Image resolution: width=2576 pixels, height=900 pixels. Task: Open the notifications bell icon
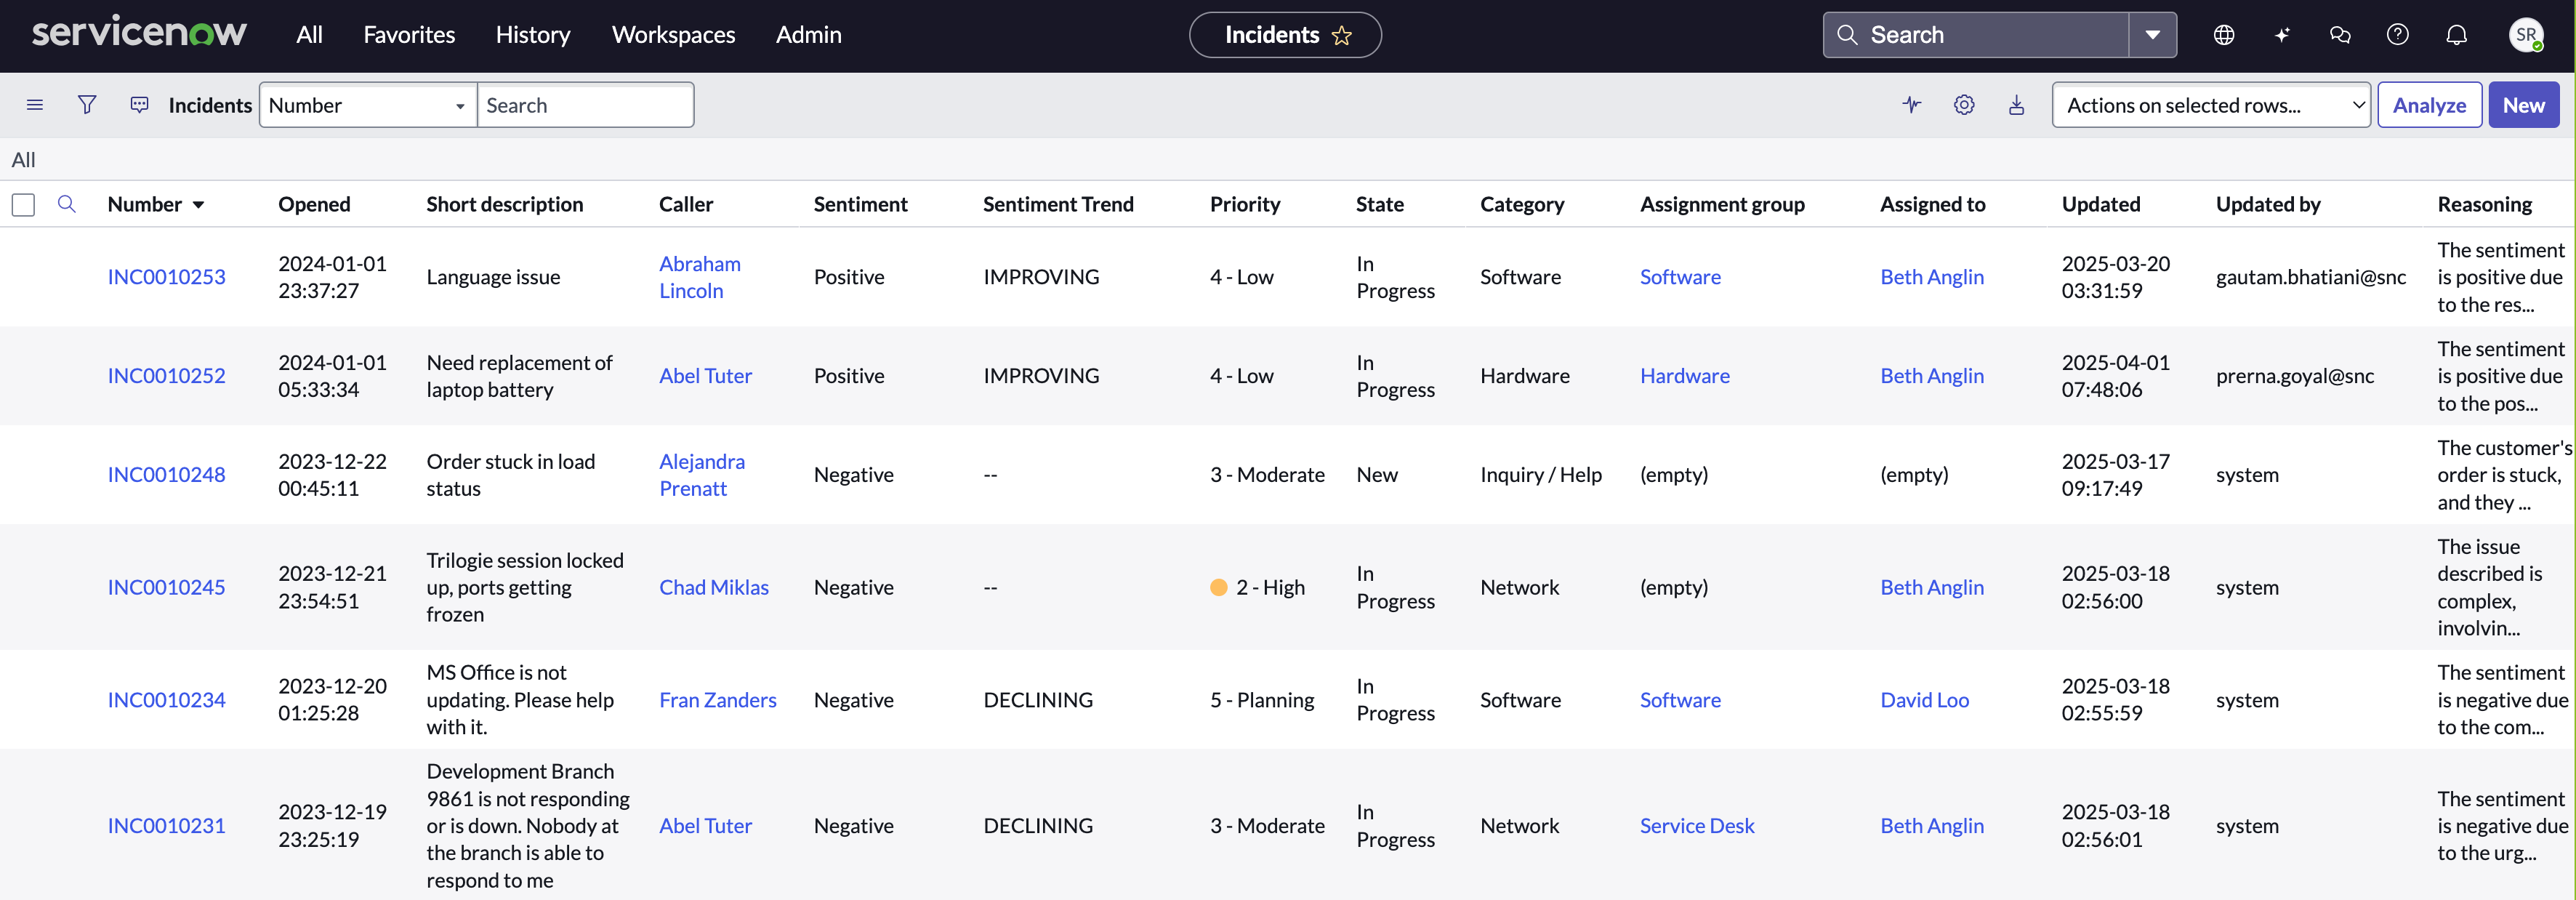point(2456,35)
